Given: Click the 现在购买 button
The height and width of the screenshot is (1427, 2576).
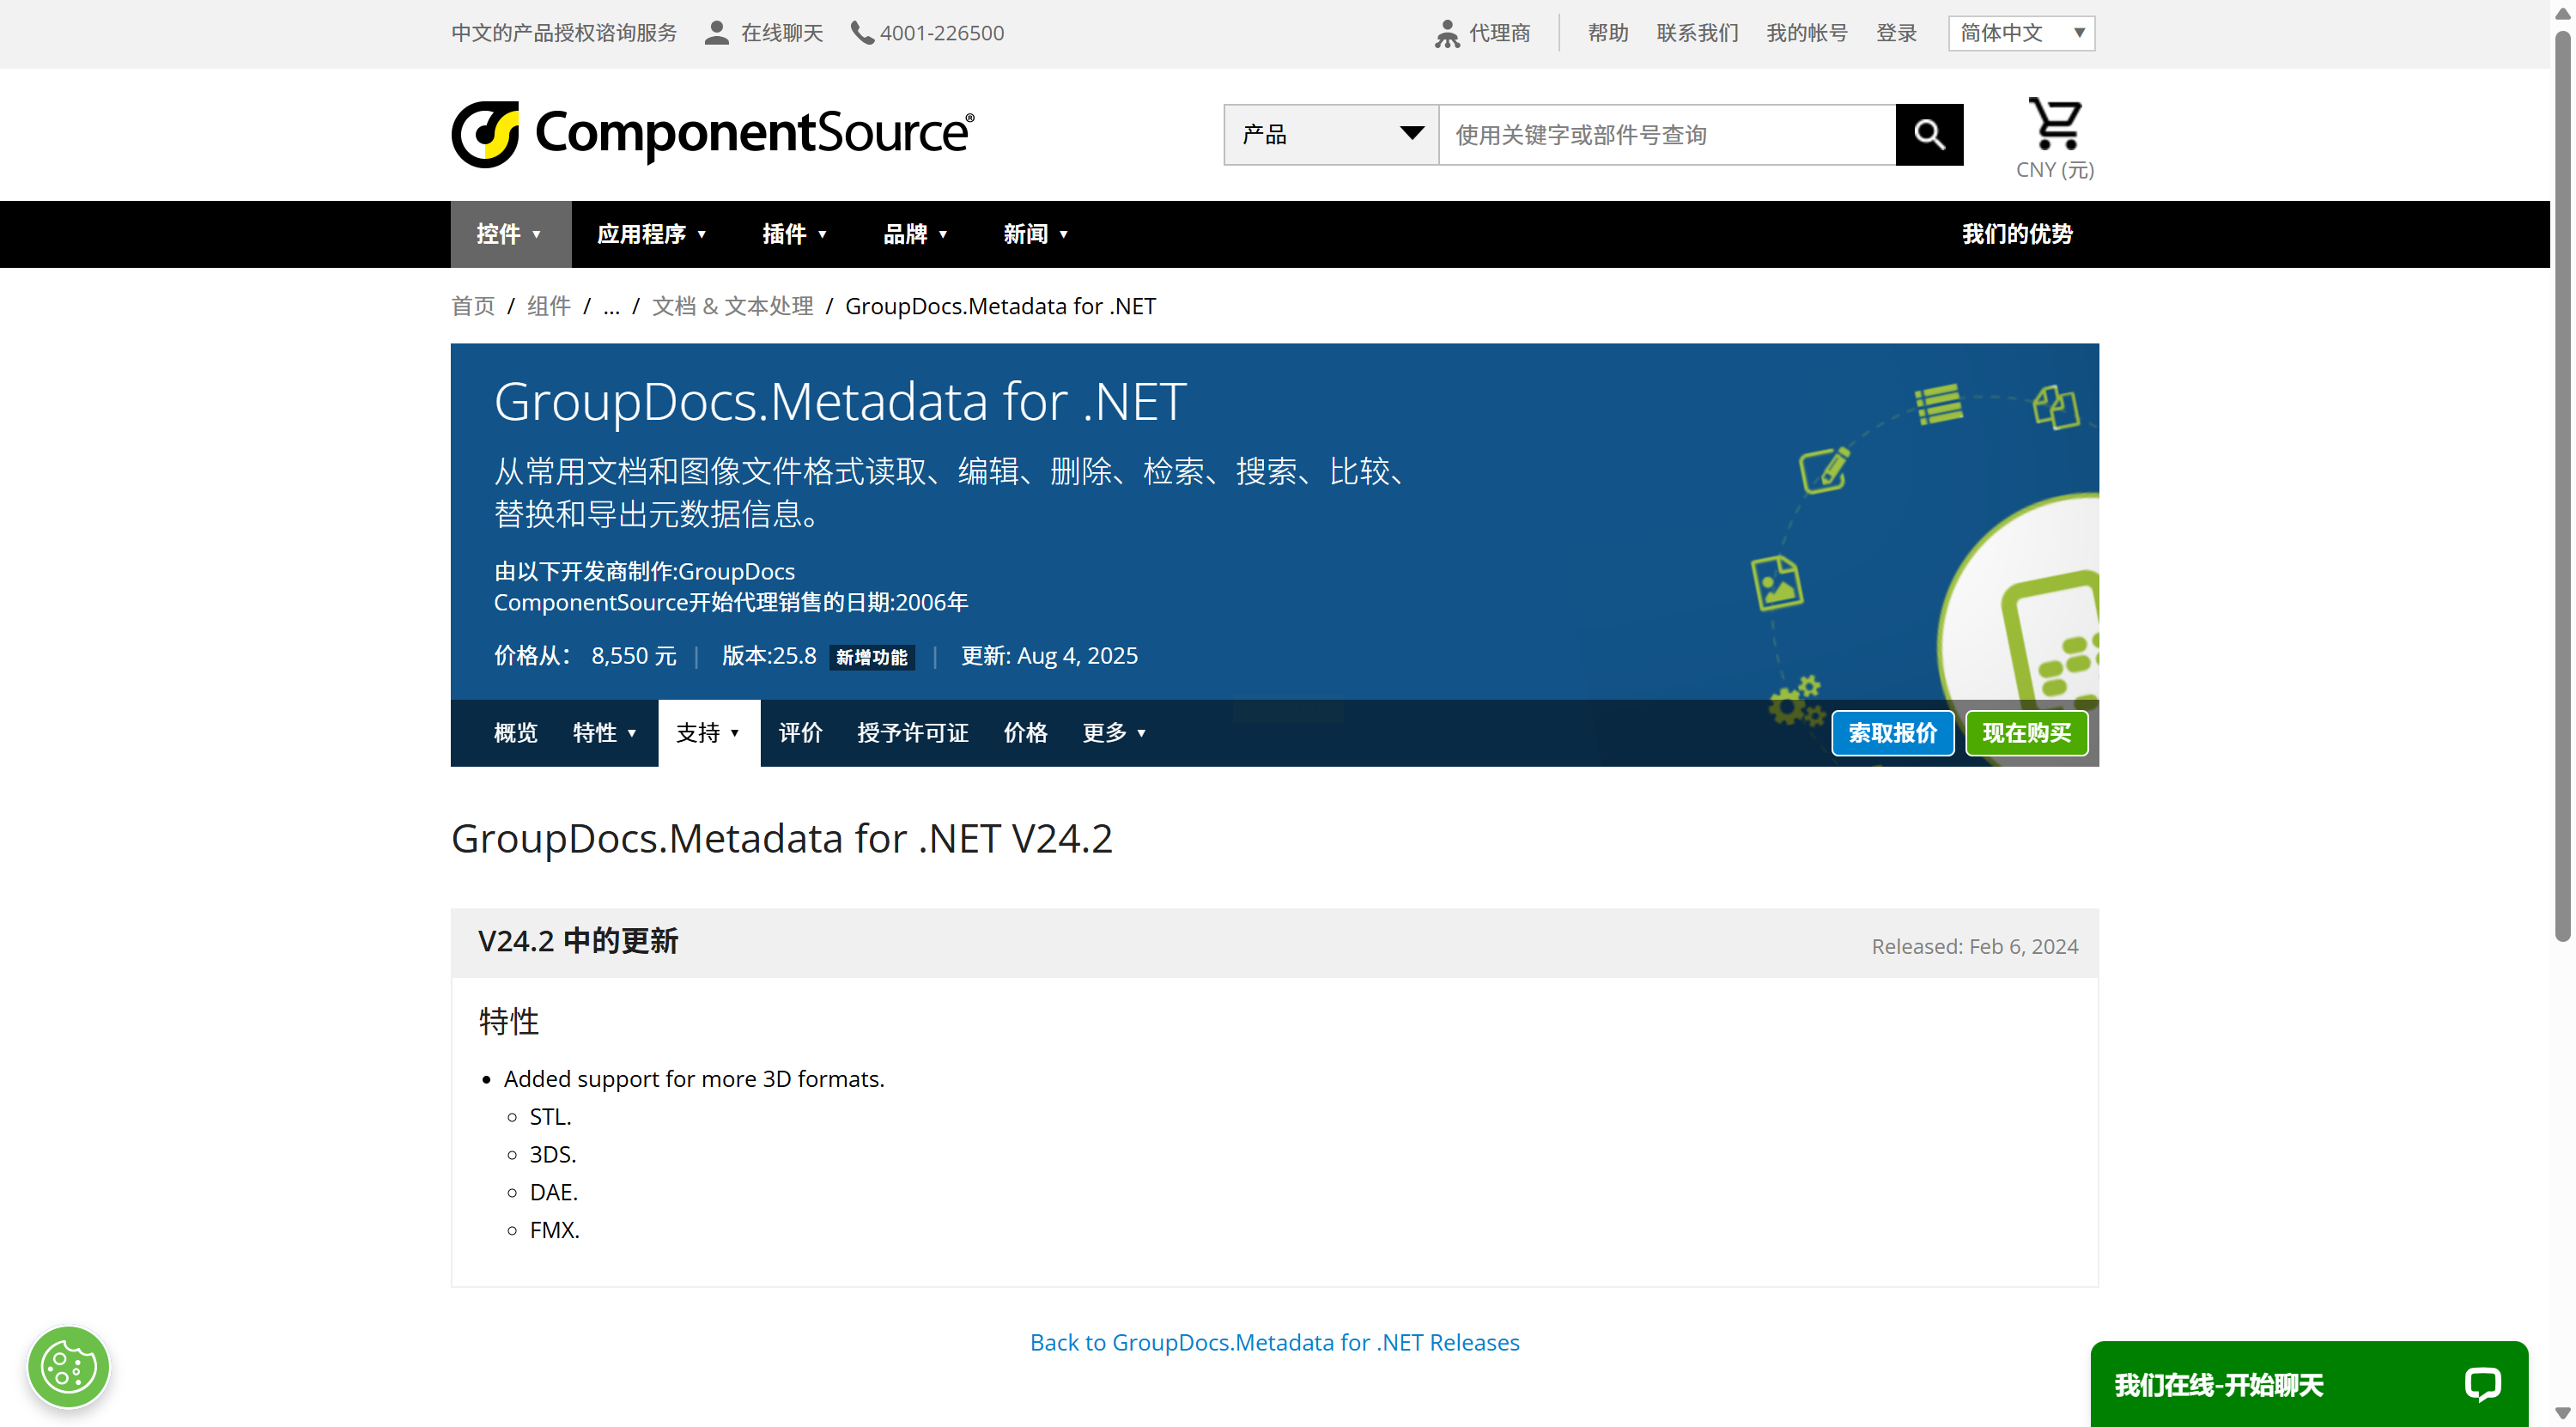Looking at the screenshot, I should pos(2026,733).
